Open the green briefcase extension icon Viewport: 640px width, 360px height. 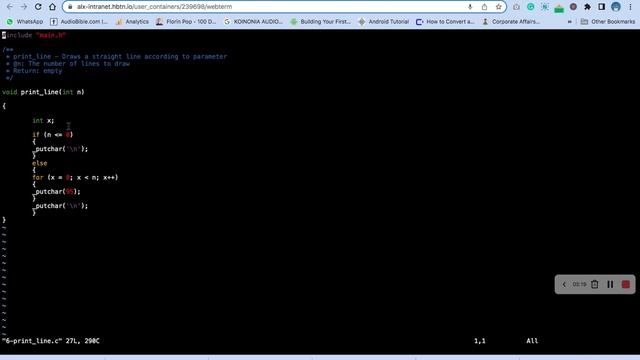(559, 7)
